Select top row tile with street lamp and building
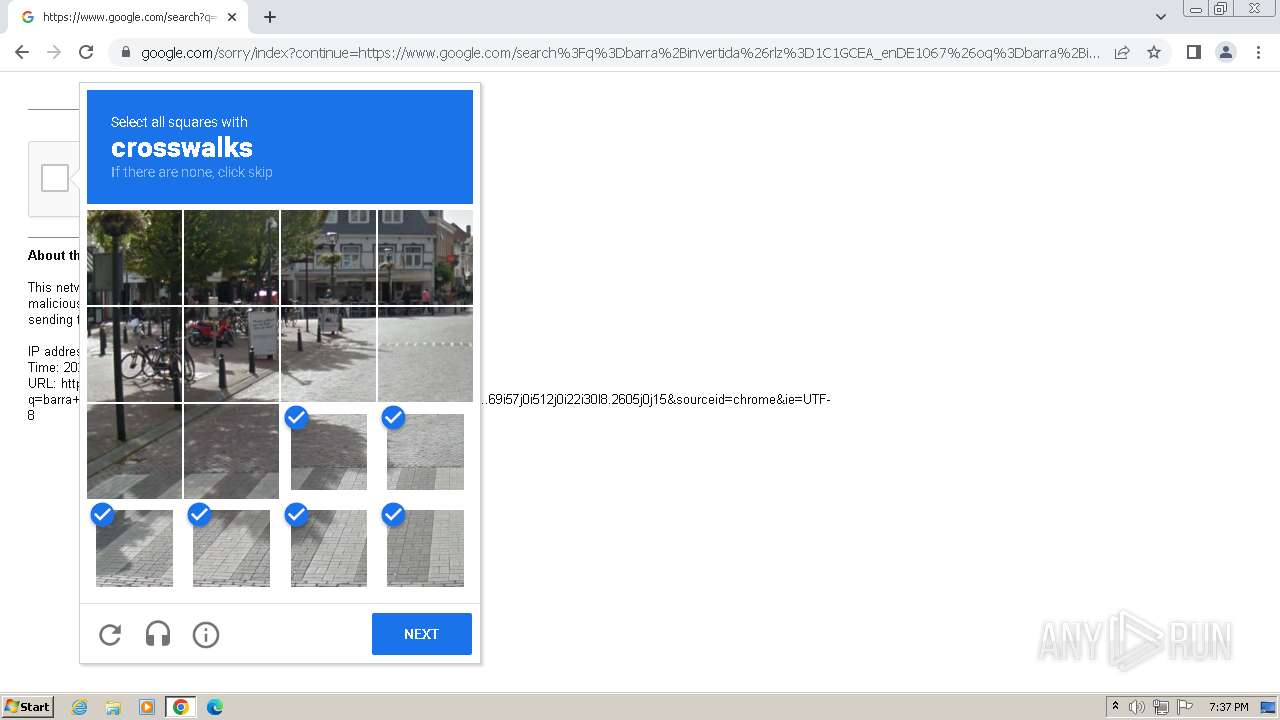 click(x=329, y=257)
